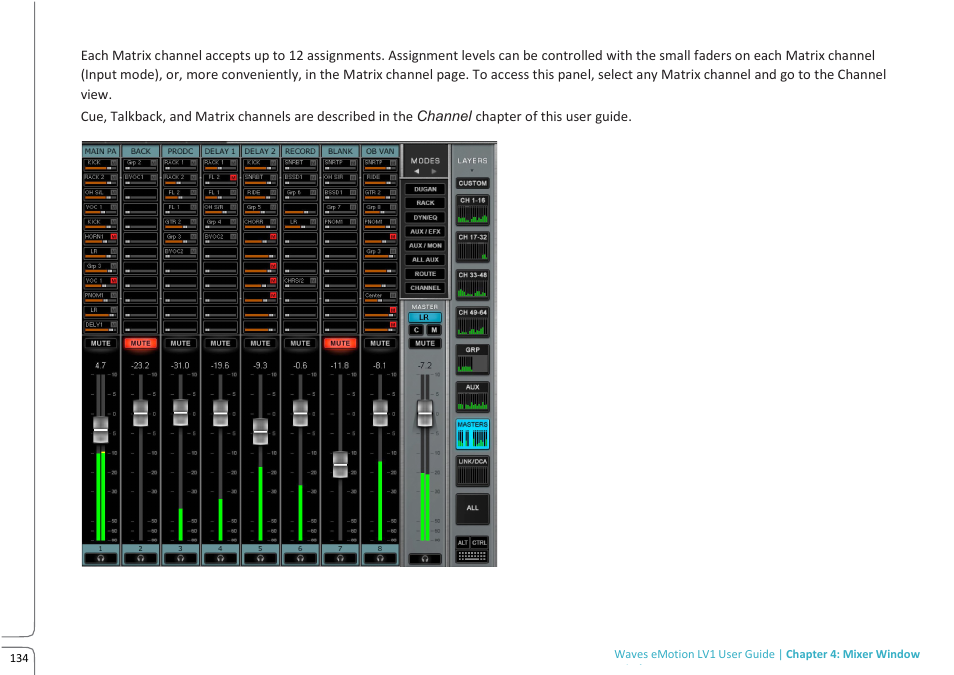Click the cue headphone icon under channel 4
Screen dimensions: 954x675
coord(220,558)
